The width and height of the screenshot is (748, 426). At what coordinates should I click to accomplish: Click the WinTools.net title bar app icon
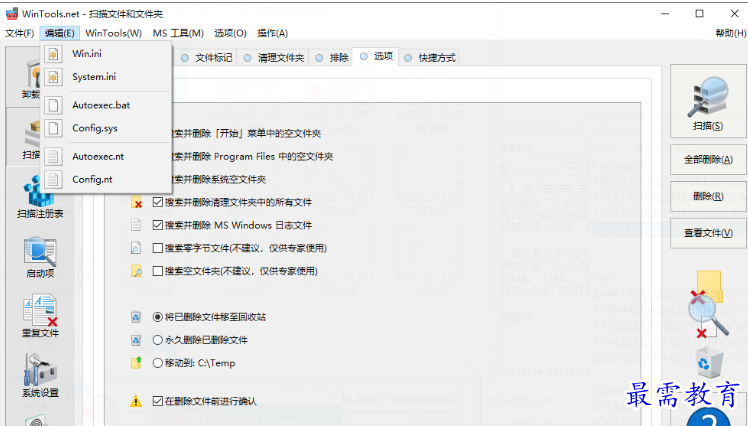11,13
